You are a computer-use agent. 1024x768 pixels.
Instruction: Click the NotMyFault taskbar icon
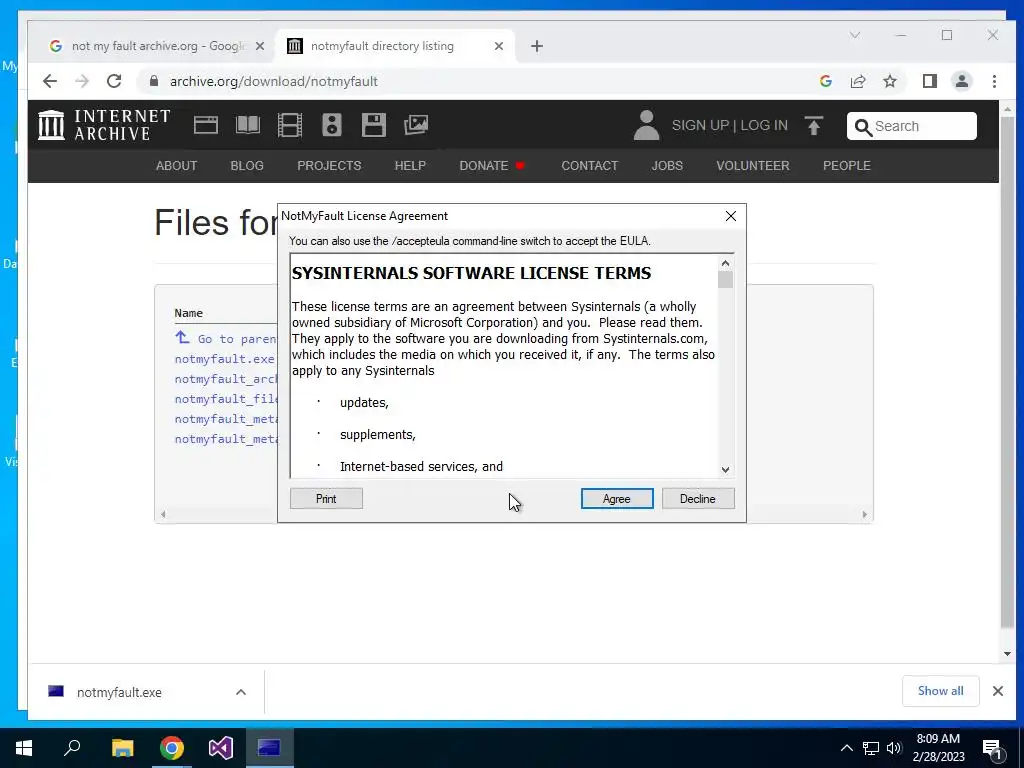[x=269, y=748]
